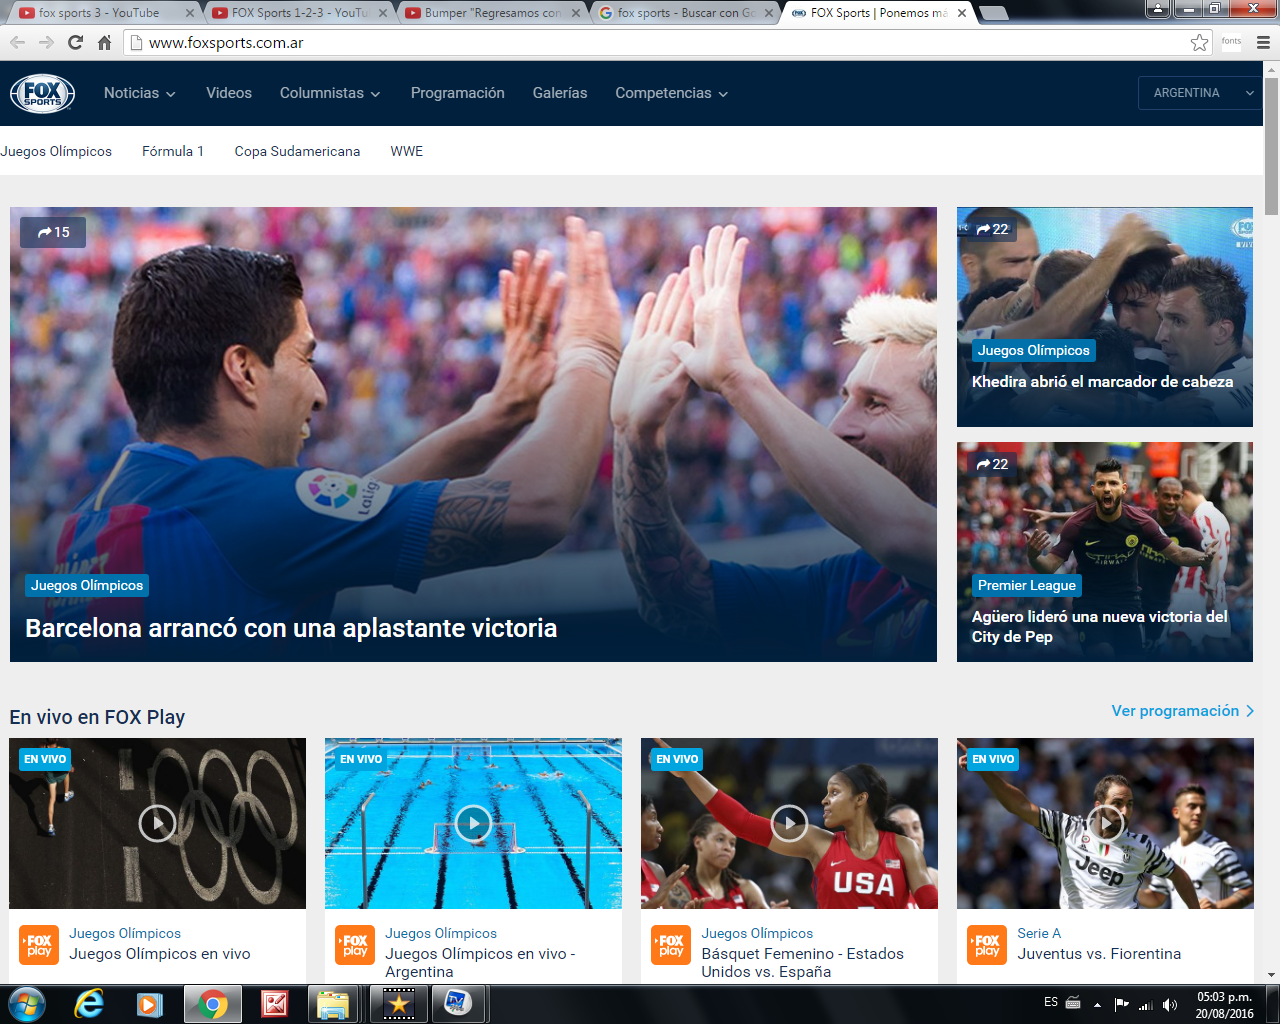The image size is (1280, 1024).
Task: Open the Chrome hamburger menu
Action: click(1263, 42)
